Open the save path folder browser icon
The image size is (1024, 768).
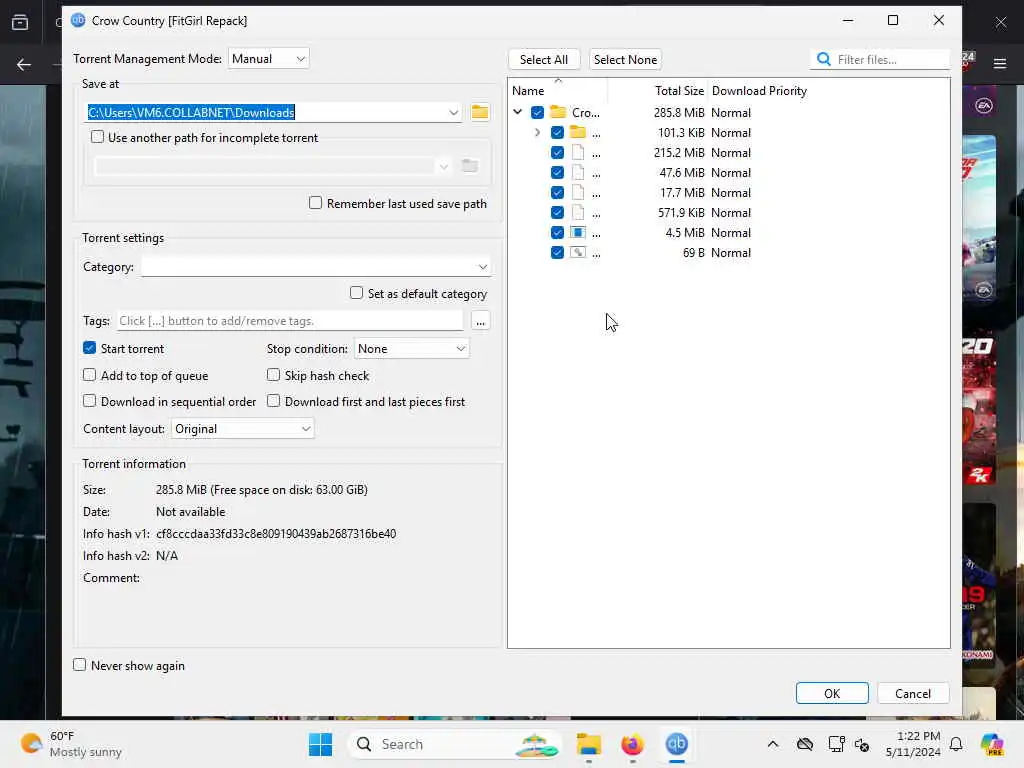click(480, 112)
